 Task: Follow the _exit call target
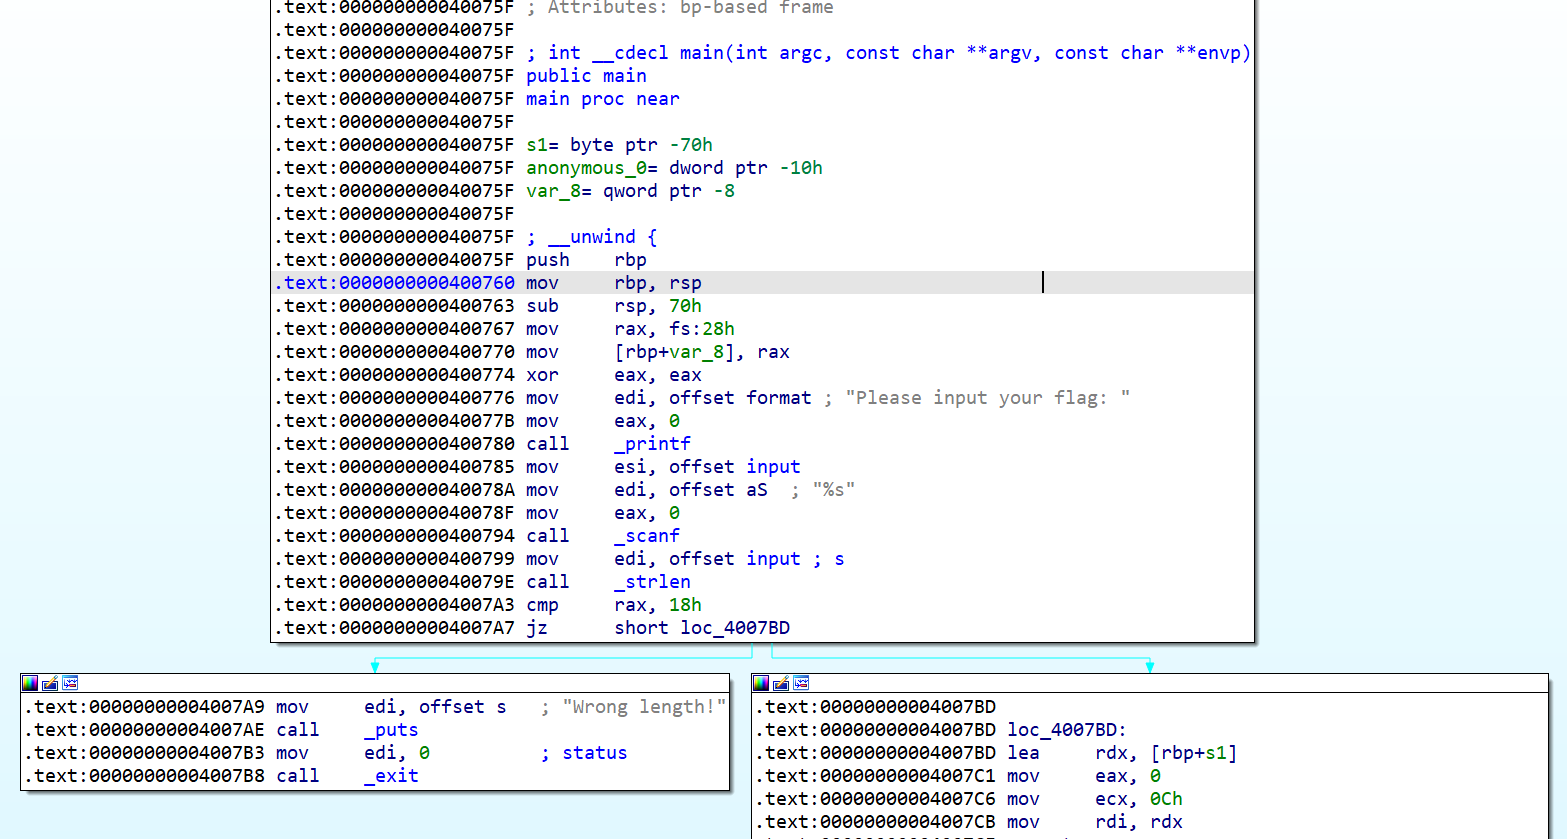click(392, 776)
